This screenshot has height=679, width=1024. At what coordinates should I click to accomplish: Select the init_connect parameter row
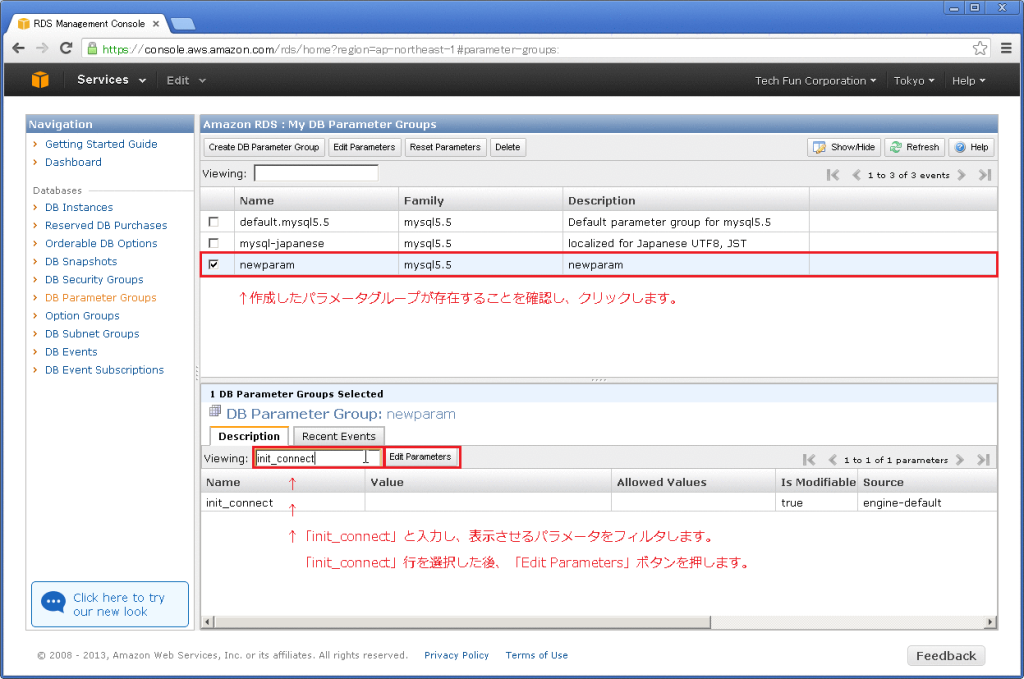pos(599,503)
